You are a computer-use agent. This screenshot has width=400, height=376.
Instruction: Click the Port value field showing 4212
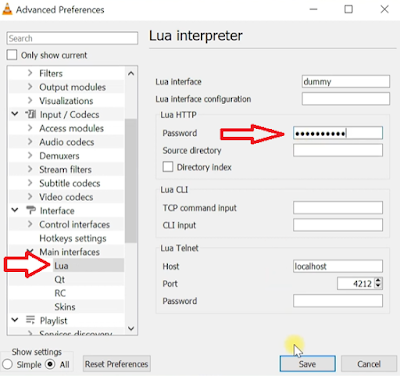(x=355, y=284)
